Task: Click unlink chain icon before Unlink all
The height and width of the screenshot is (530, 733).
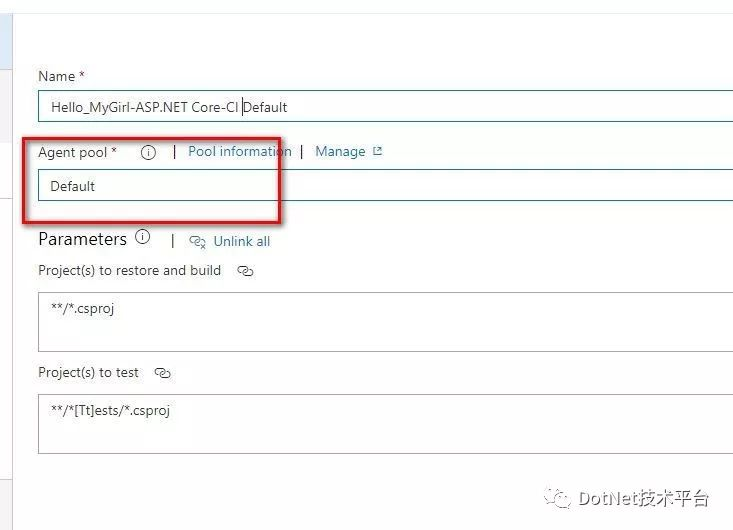Action: [197, 242]
